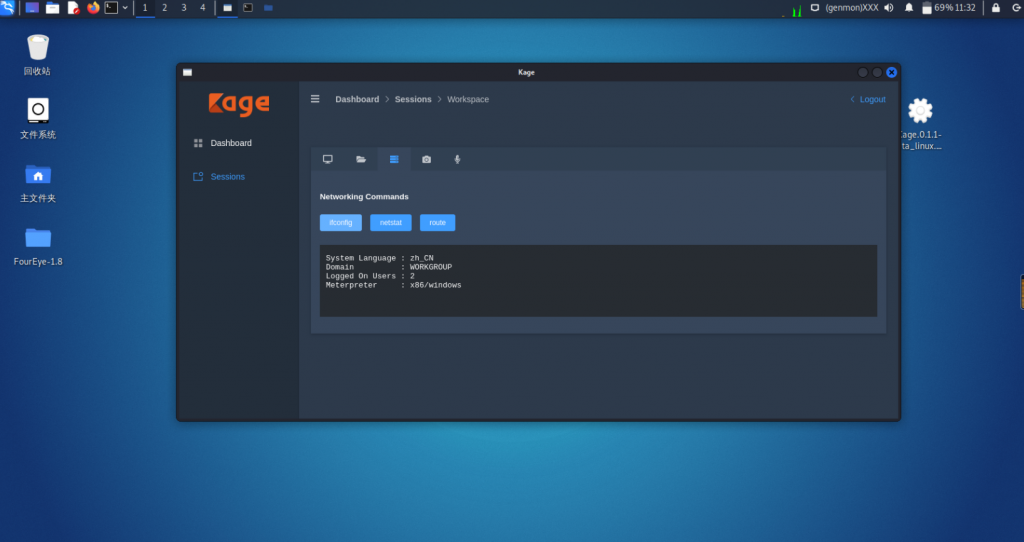Switch to workspace 3
This screenshot has width=1024, height=542.
[x=184, y=8]
